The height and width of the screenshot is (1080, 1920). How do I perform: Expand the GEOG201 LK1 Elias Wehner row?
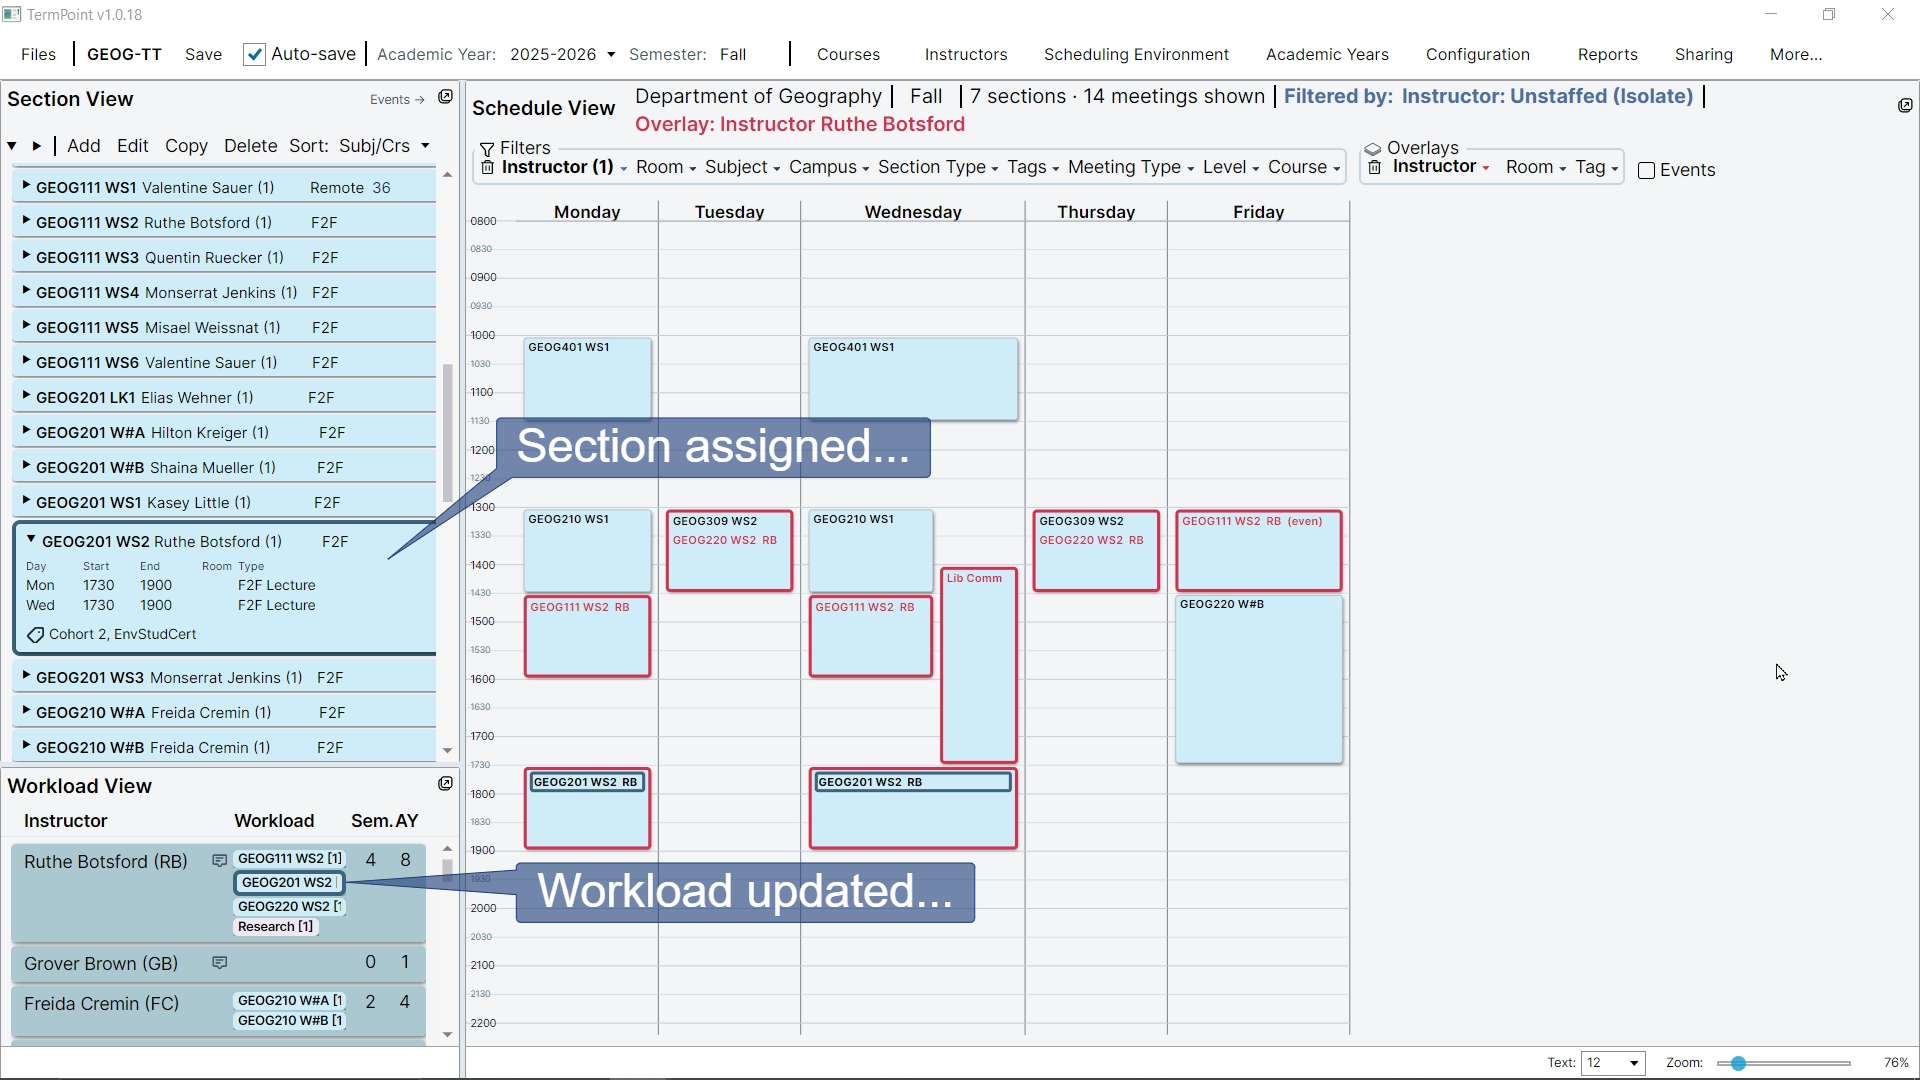point(26,396)
